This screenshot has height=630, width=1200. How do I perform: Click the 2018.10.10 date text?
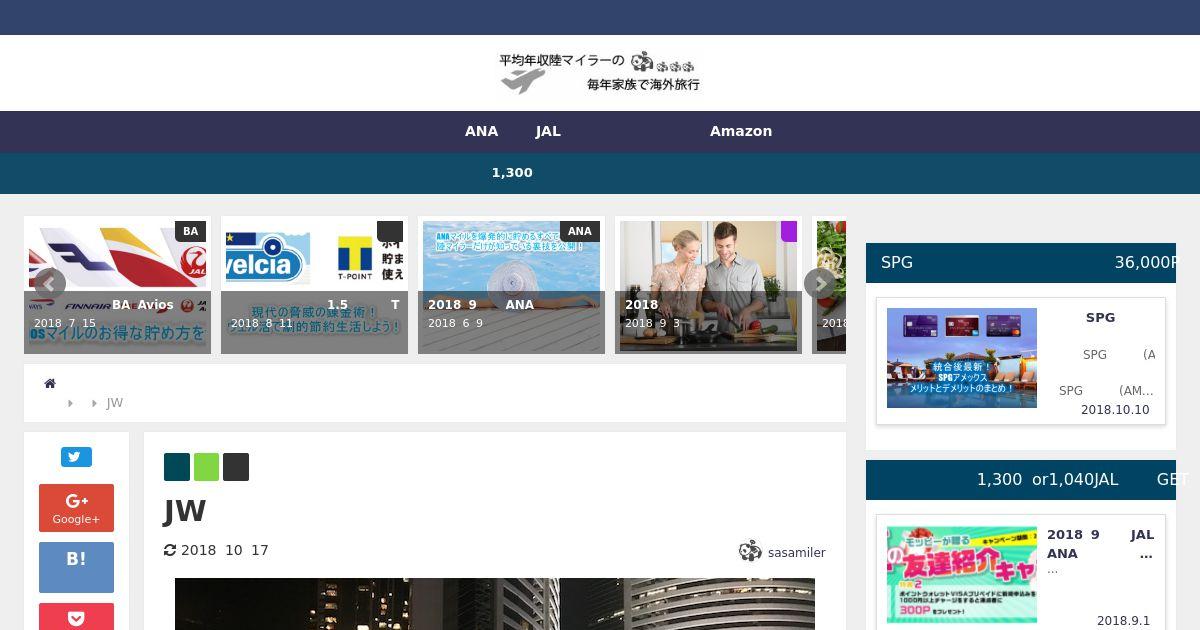tap(1115, 410)
